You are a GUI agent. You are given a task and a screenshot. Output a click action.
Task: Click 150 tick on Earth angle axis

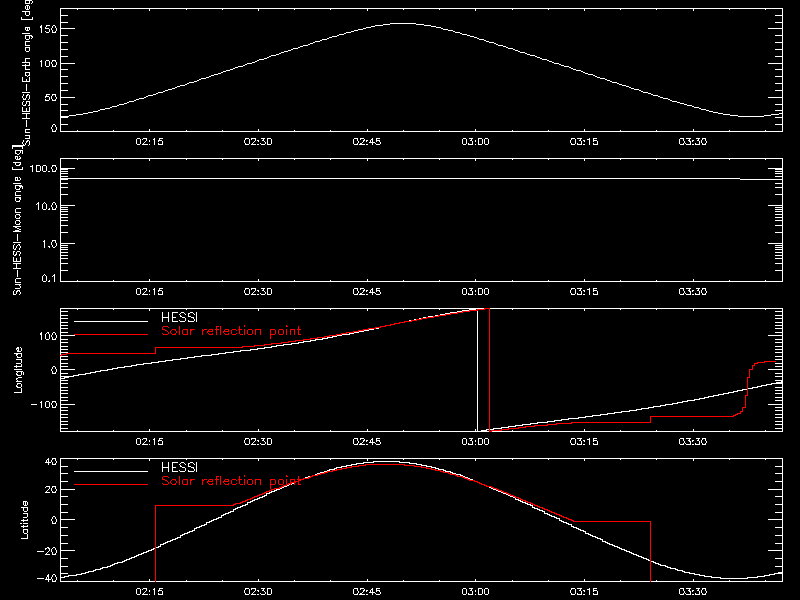[x=49, y=29]
